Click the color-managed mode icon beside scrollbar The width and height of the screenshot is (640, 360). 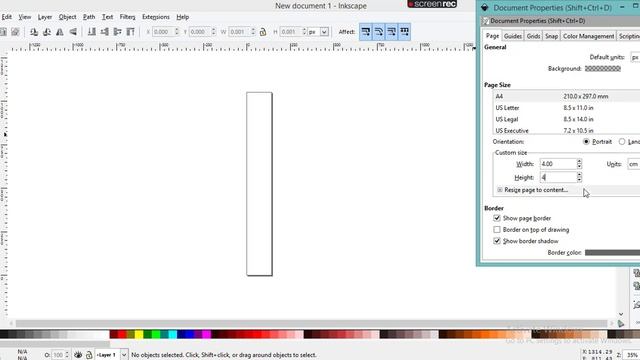tap(621, 324)
